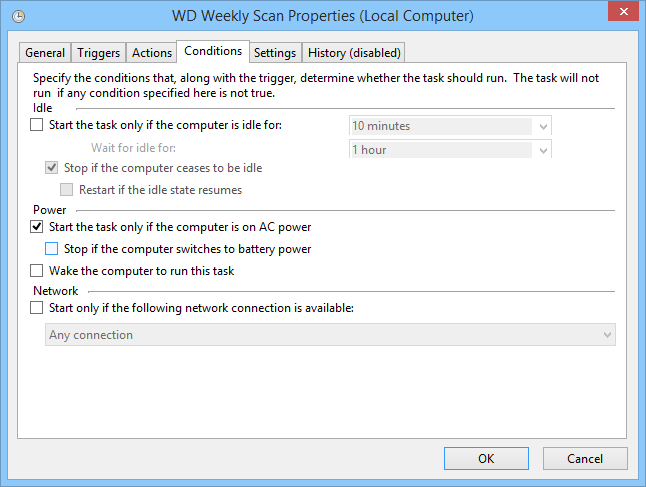The width and height of the screenshot is (646, 487).
Task: Go to the Actions tab
Action: coord(152,53)
